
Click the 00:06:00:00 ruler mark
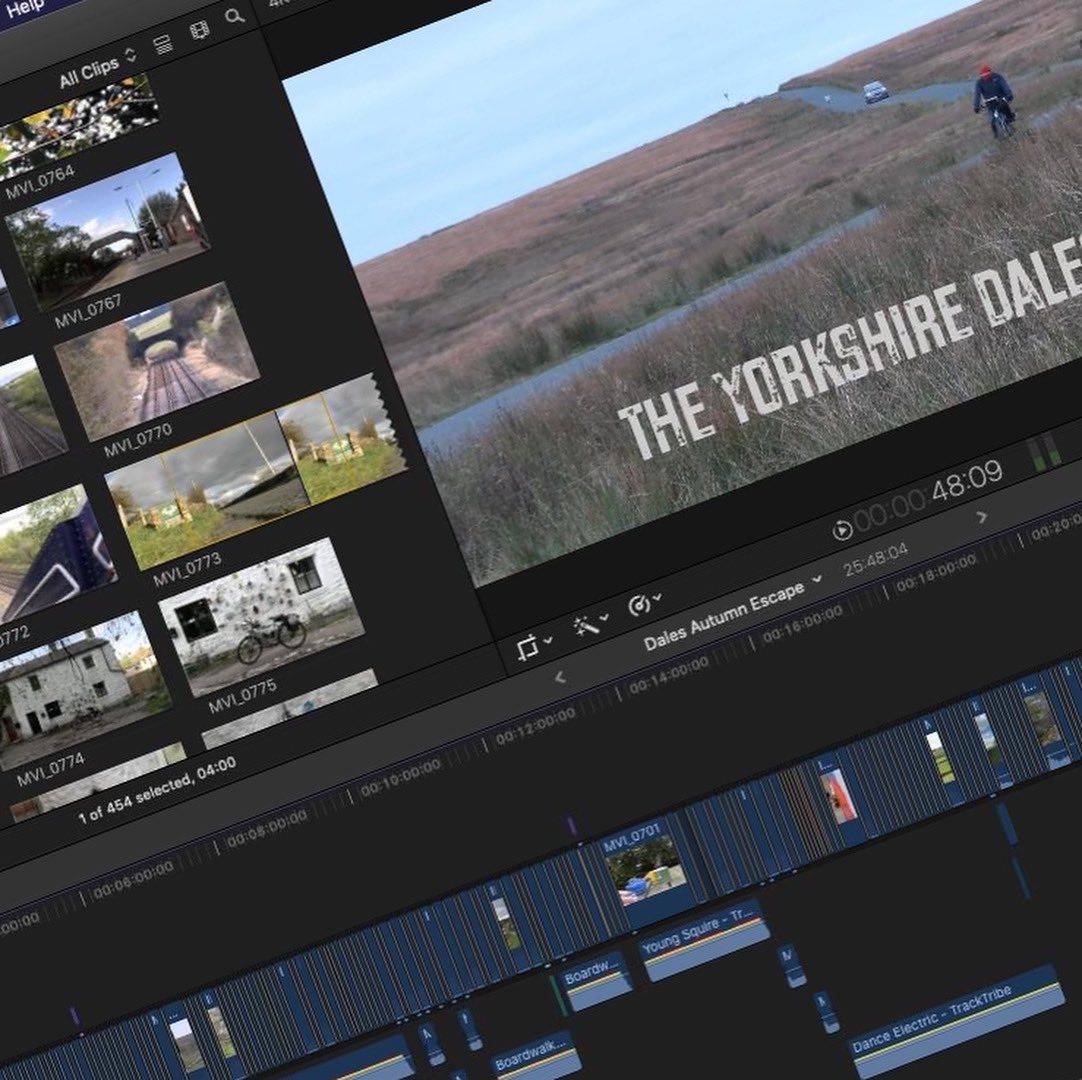coord(132,881)
